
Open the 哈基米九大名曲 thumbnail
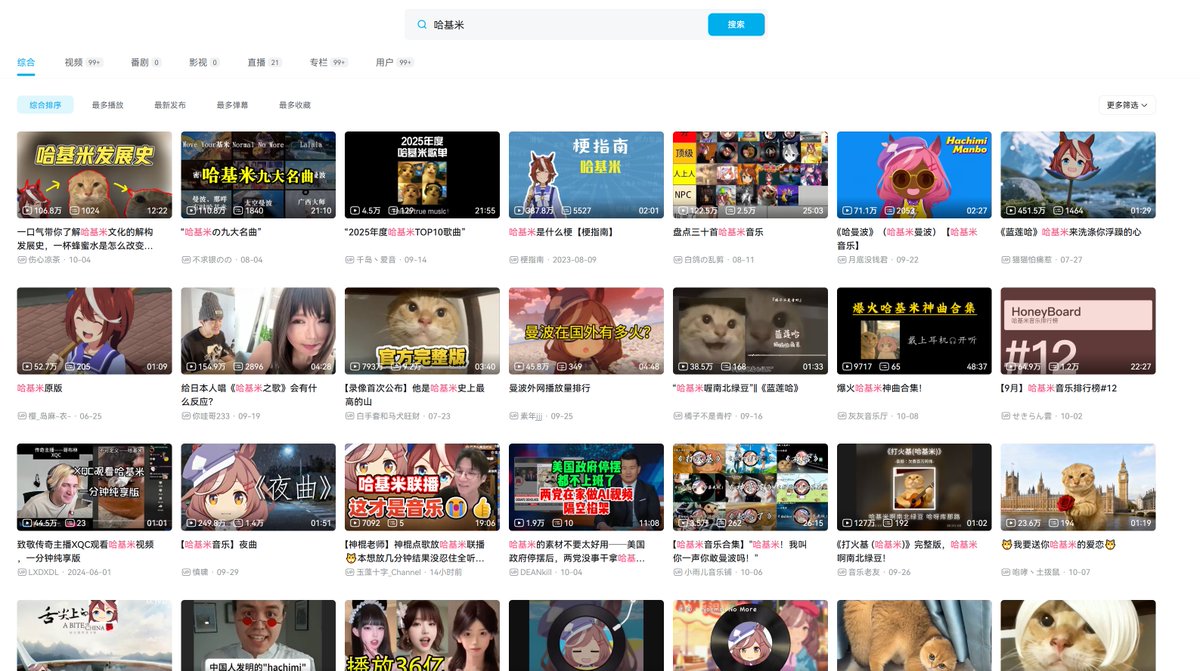click(258, 175)
